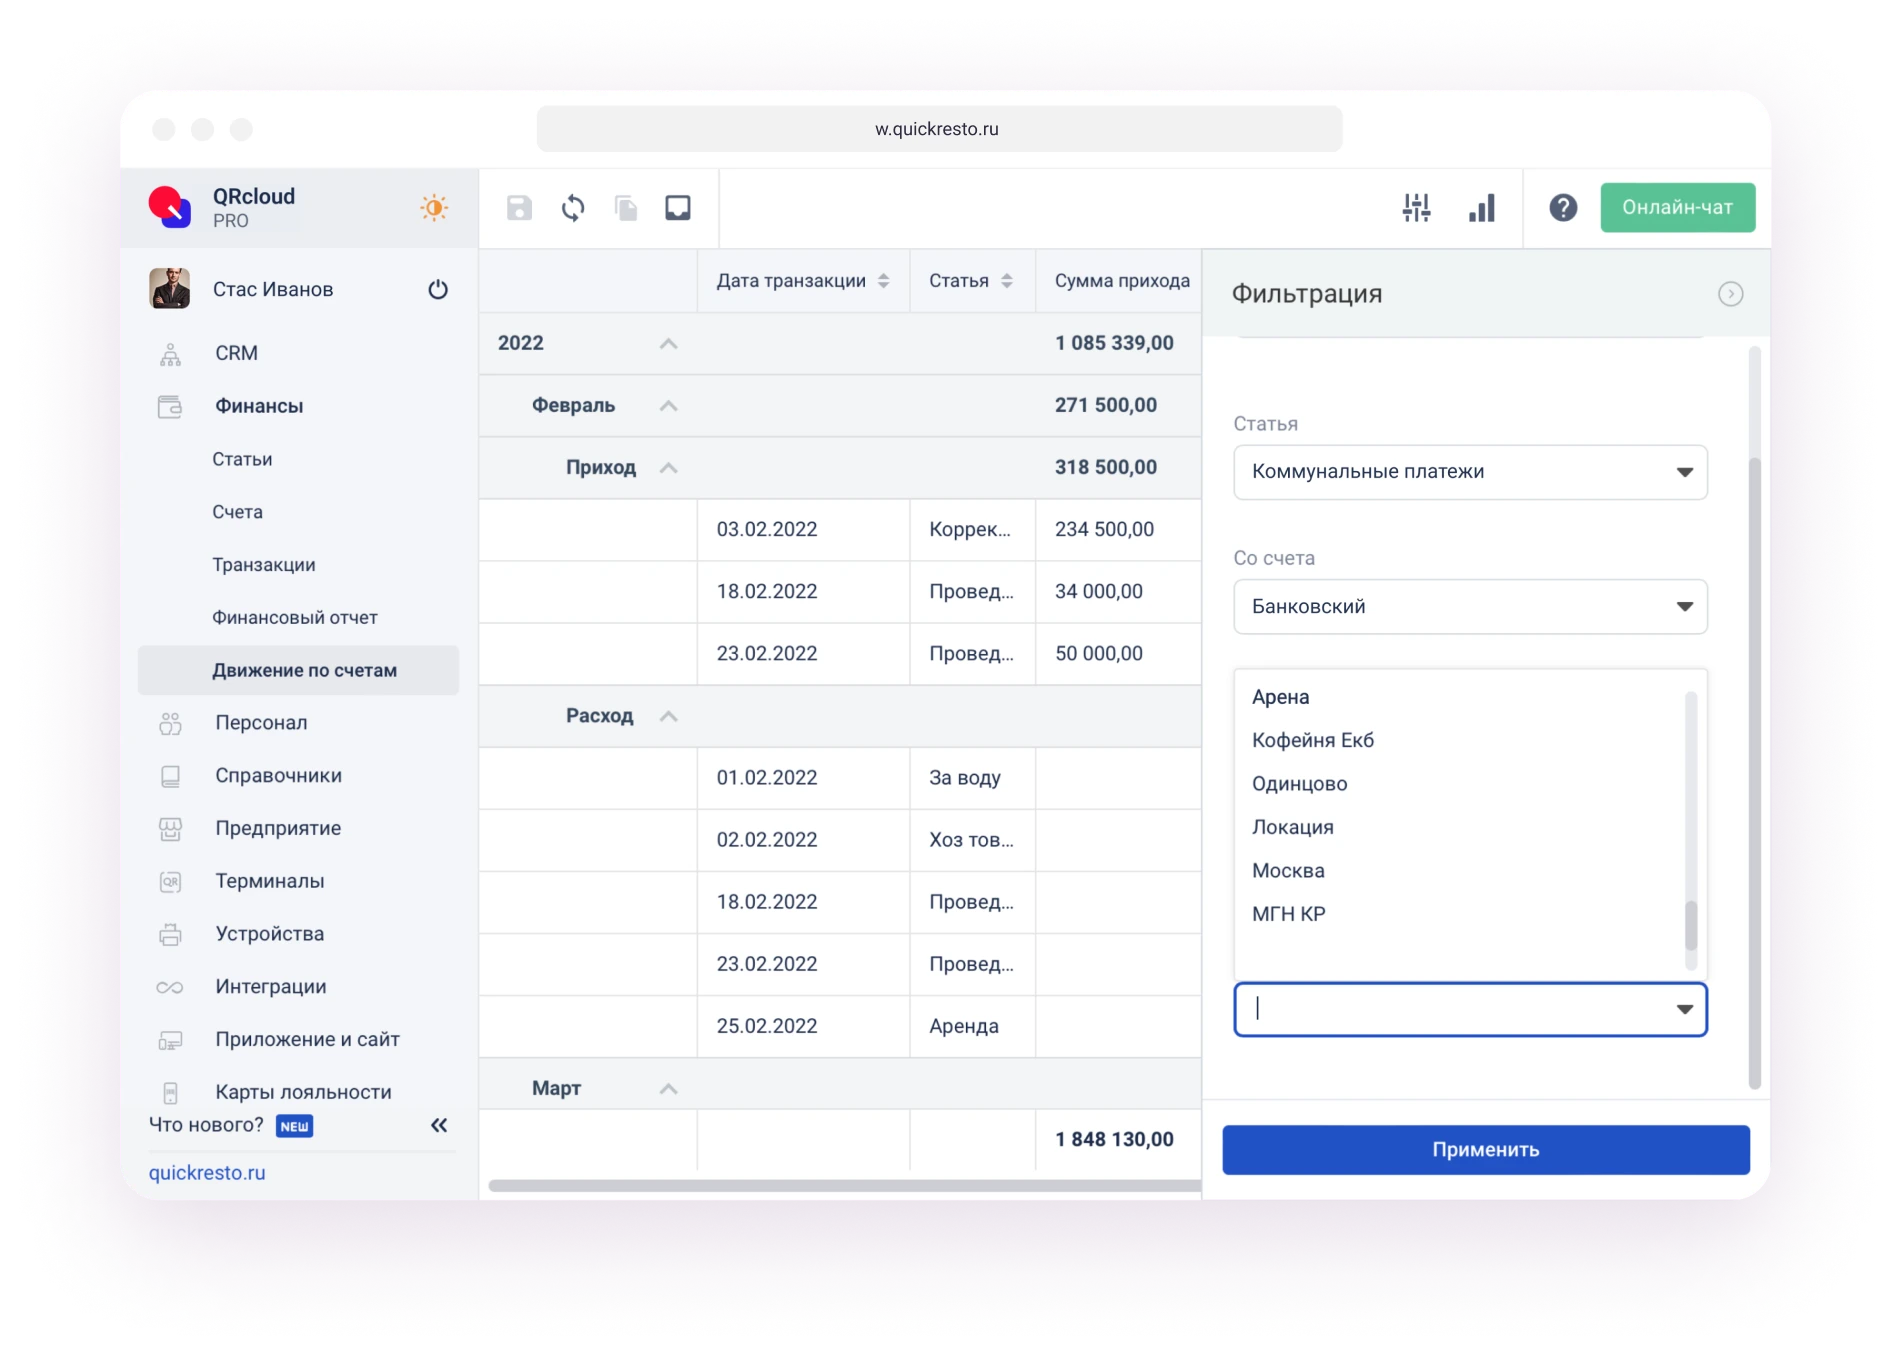Collapse the Февраль group row
1892x1351 pixels.
pos(668,406)
